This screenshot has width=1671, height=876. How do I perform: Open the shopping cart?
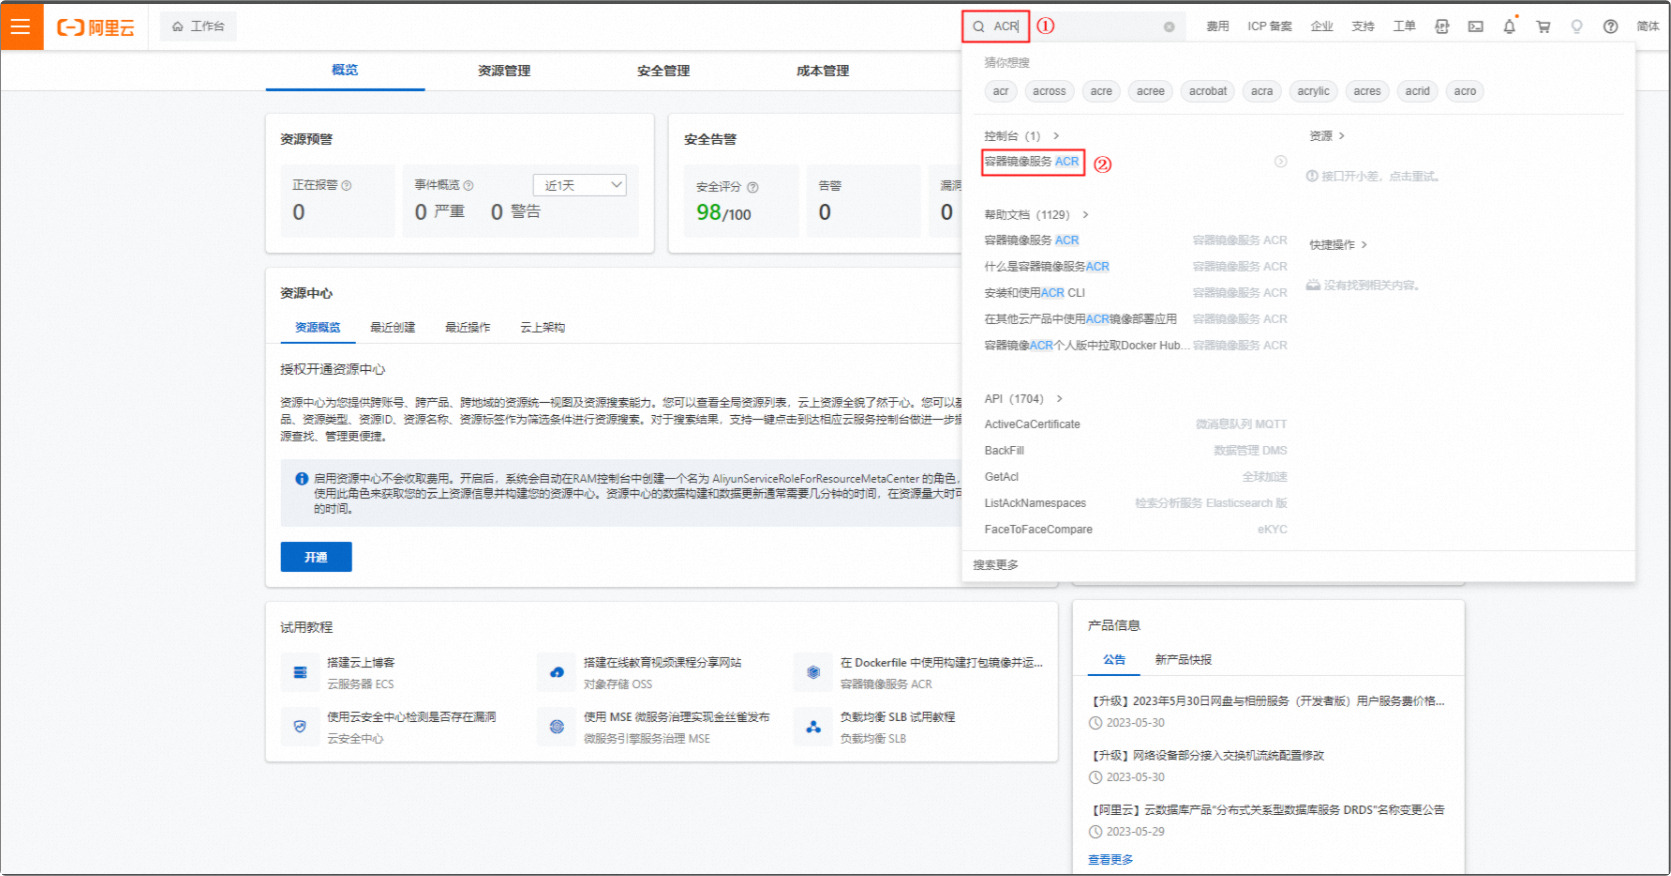click(x=1543, y=27)
